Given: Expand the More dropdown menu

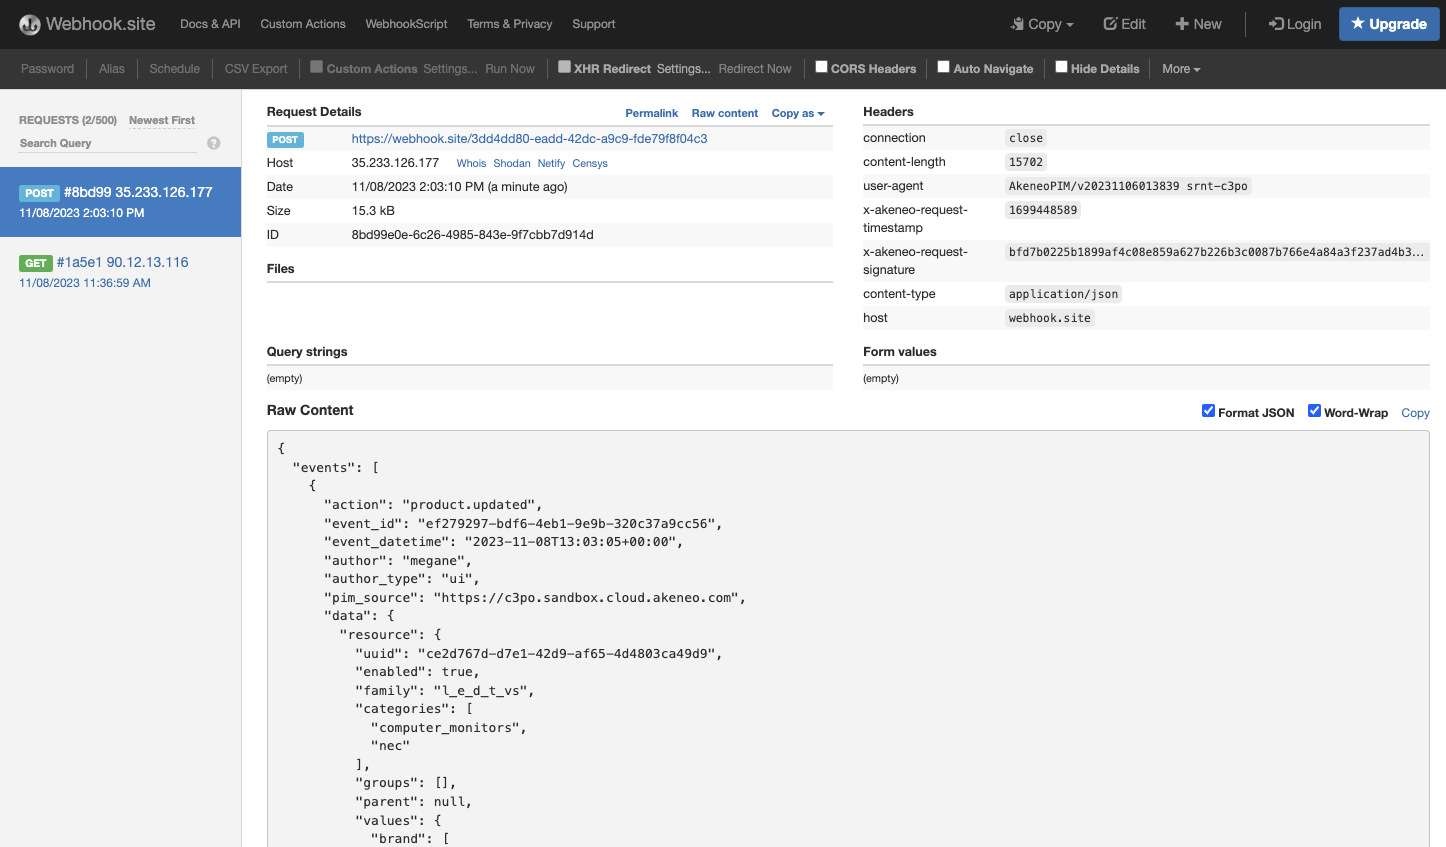Looking at the screenshot, I should tap(1181, 69).
